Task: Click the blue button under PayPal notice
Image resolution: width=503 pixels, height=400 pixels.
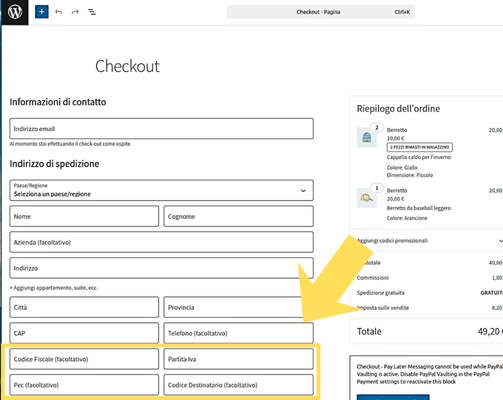Action: tap(393, 397)
